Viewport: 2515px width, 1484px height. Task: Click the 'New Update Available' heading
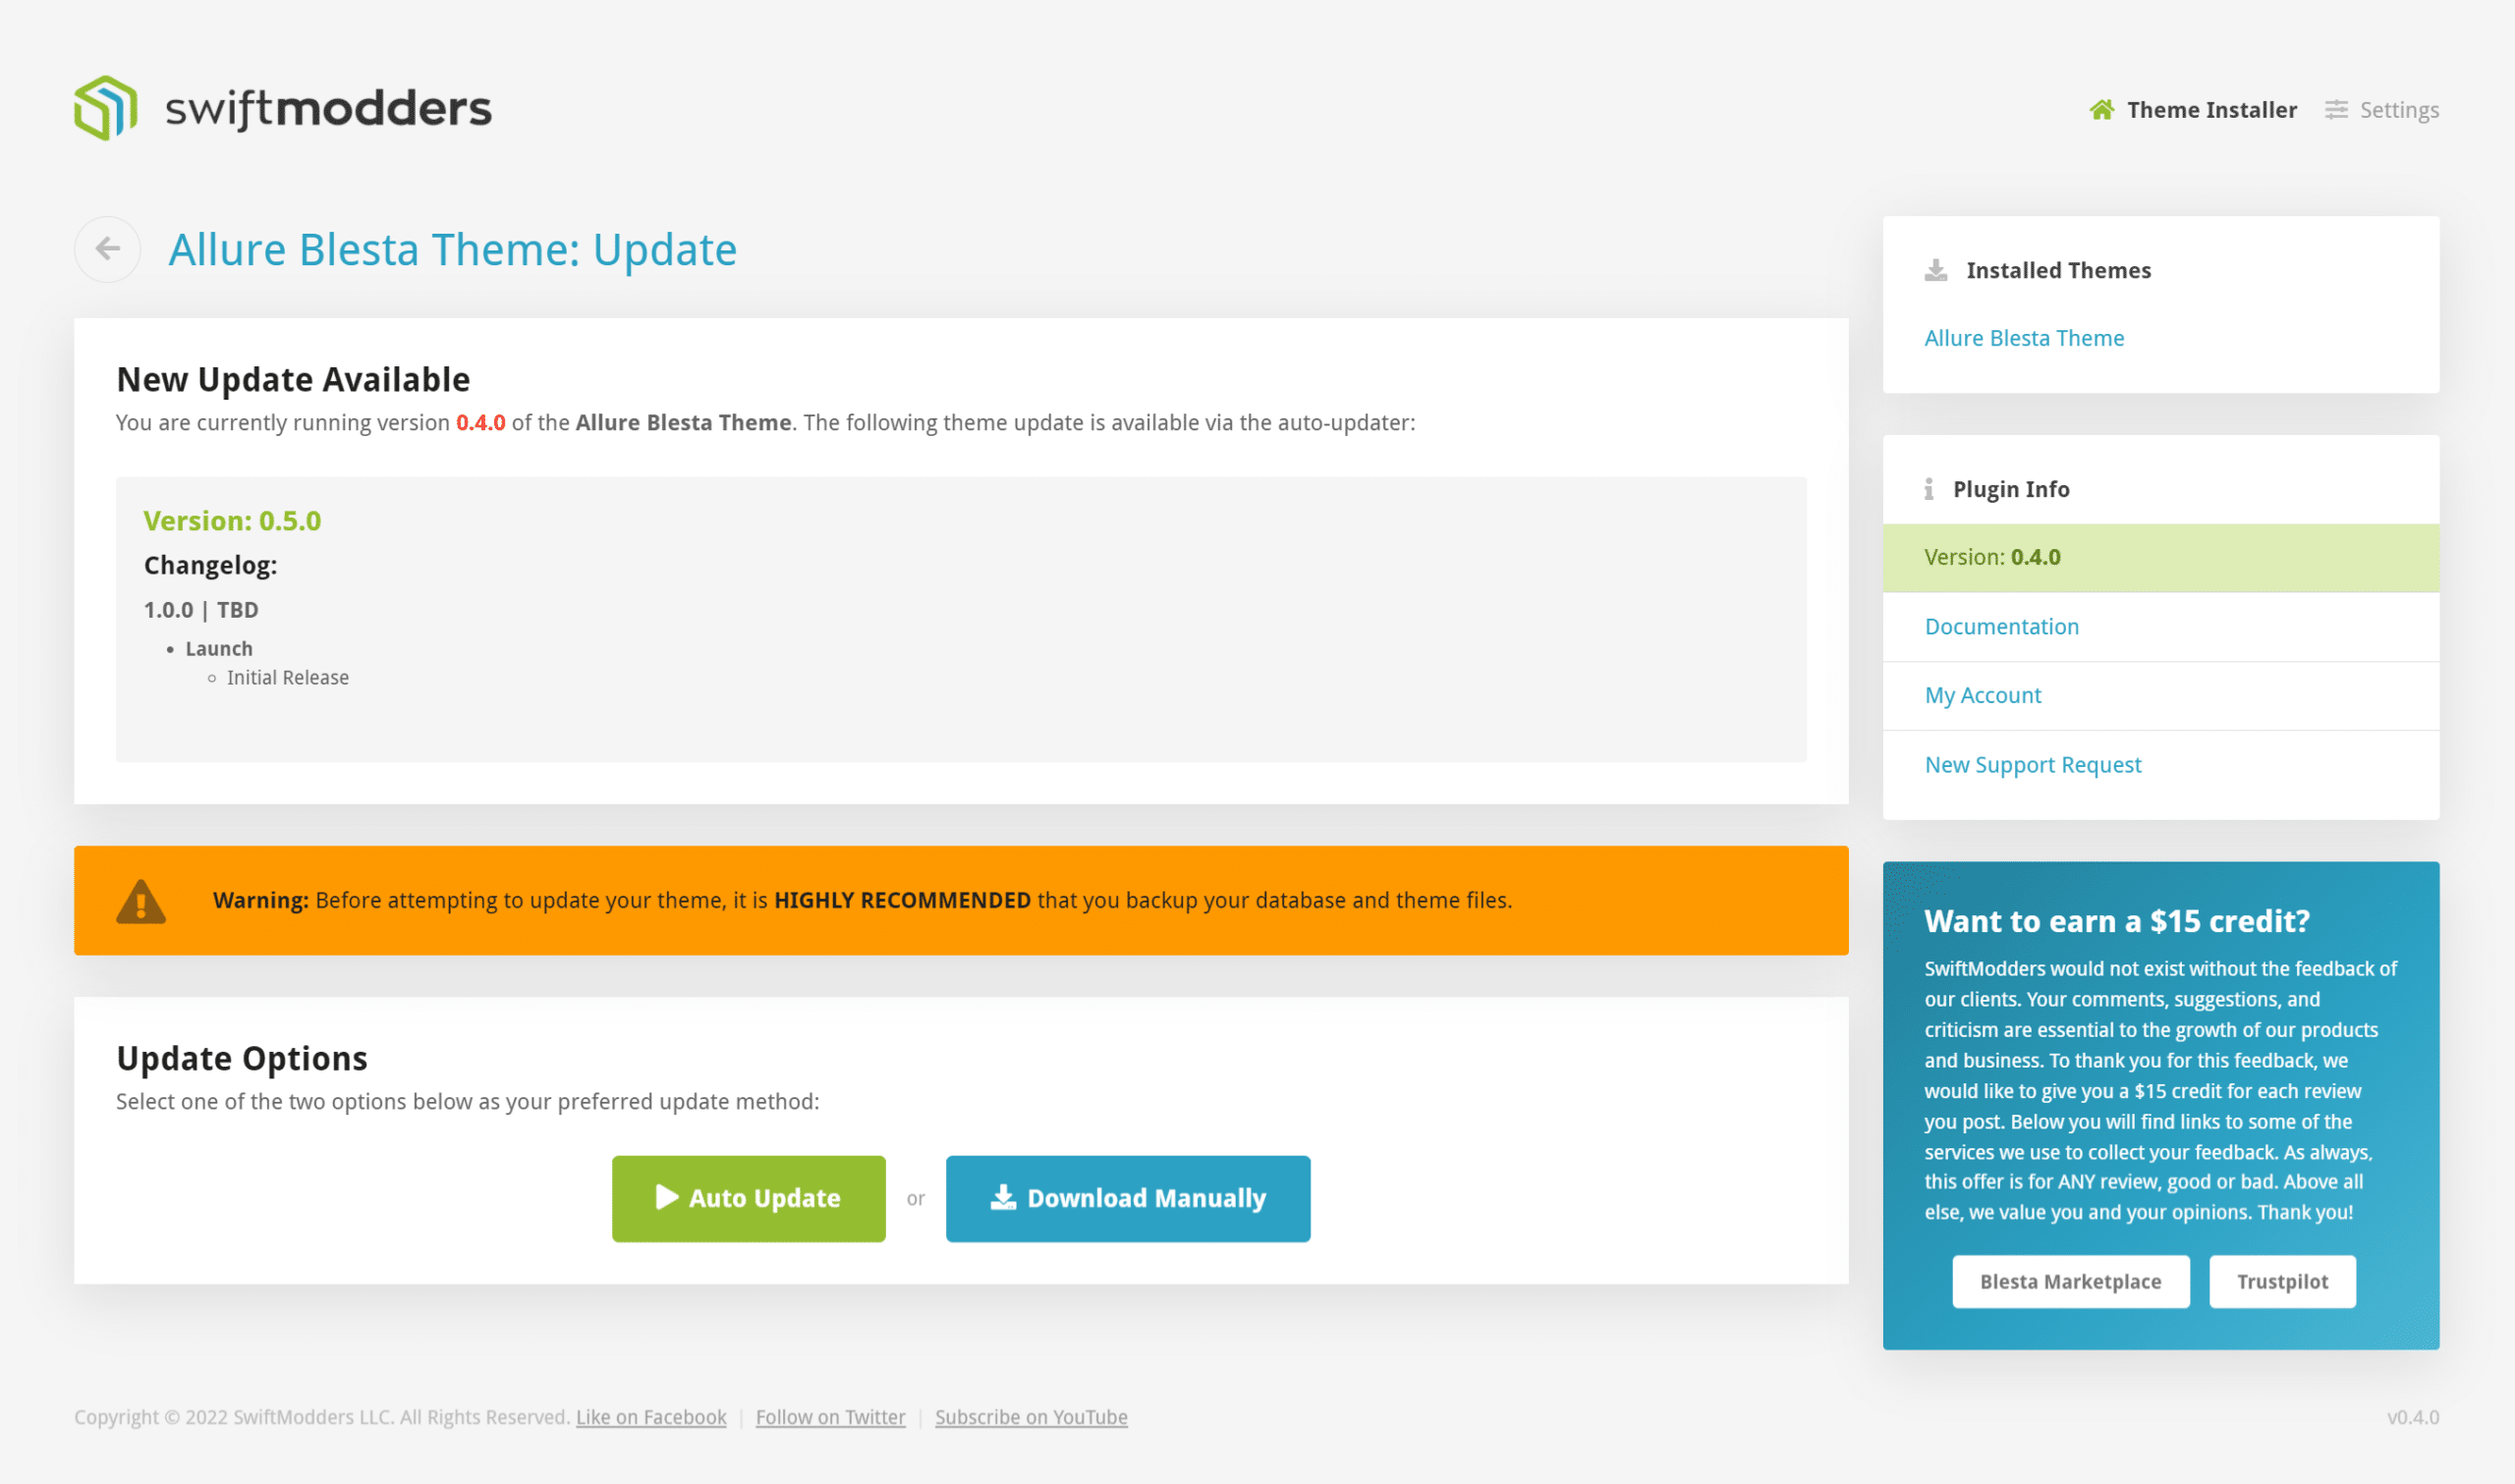[293, 380]
